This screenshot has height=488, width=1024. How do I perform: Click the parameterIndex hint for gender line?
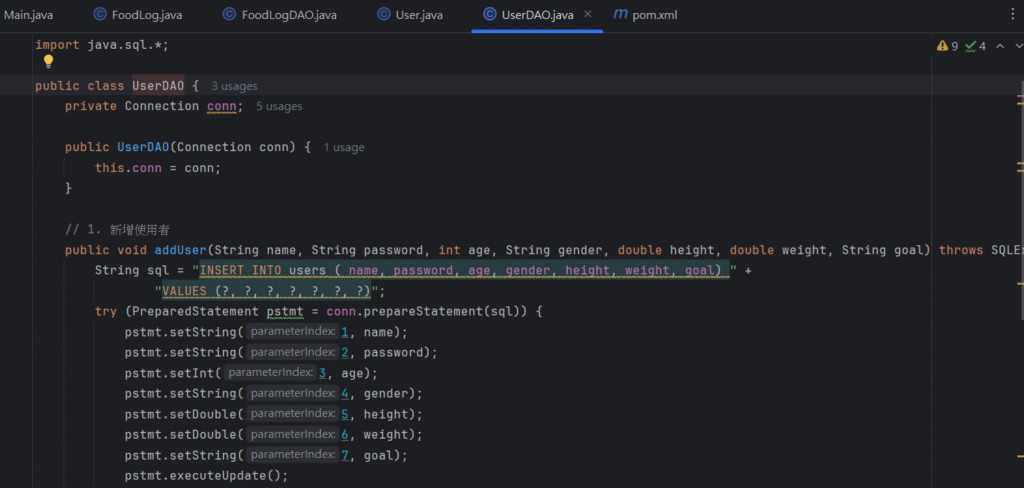click(293, 394)
